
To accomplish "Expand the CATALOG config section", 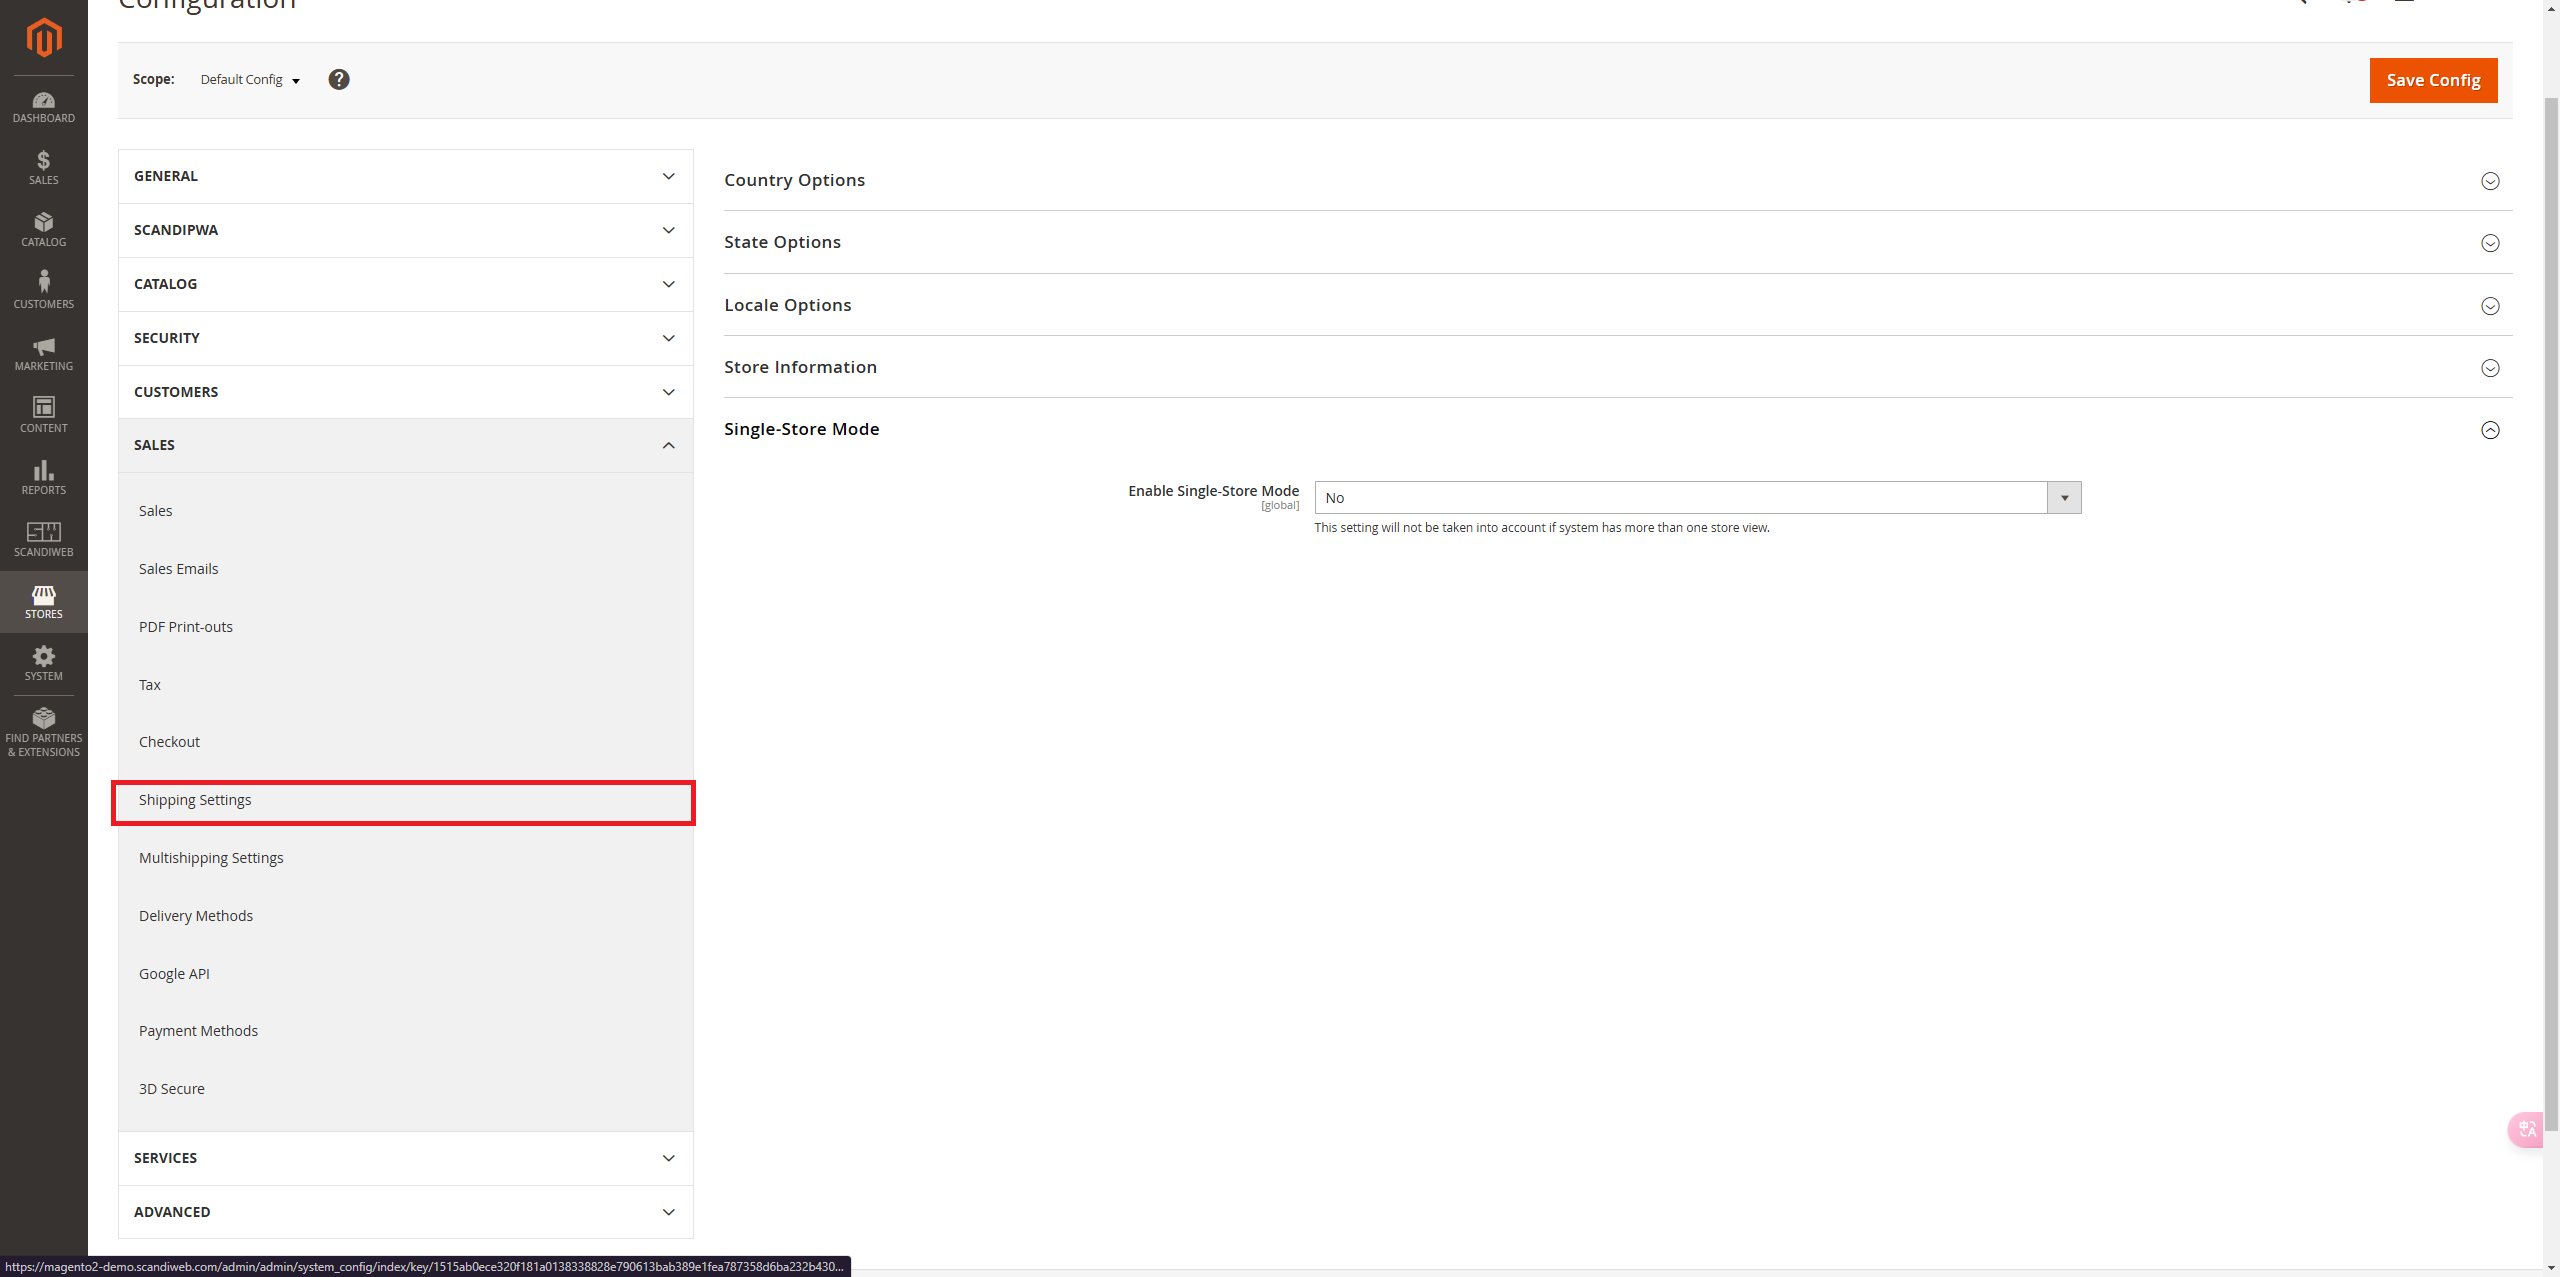I will coord(406,284).
